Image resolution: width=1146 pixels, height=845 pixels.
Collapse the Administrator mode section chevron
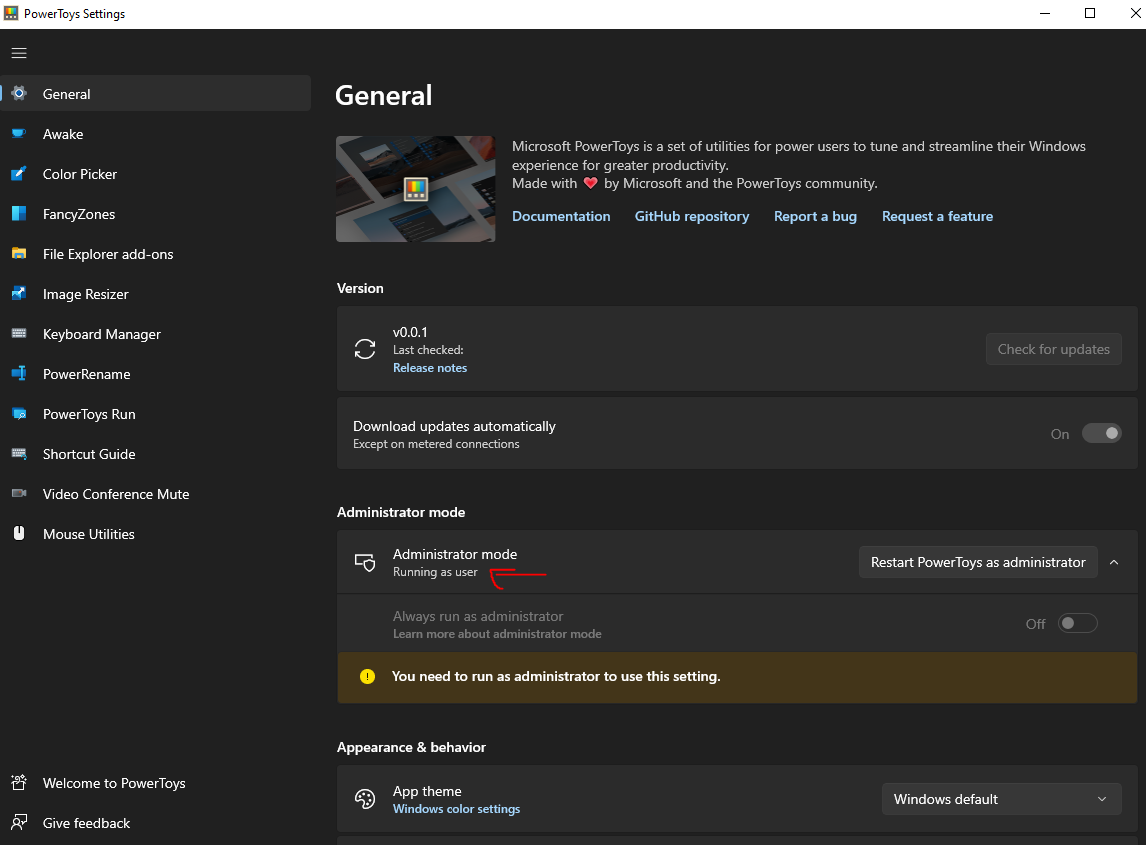coord(1114,562)
